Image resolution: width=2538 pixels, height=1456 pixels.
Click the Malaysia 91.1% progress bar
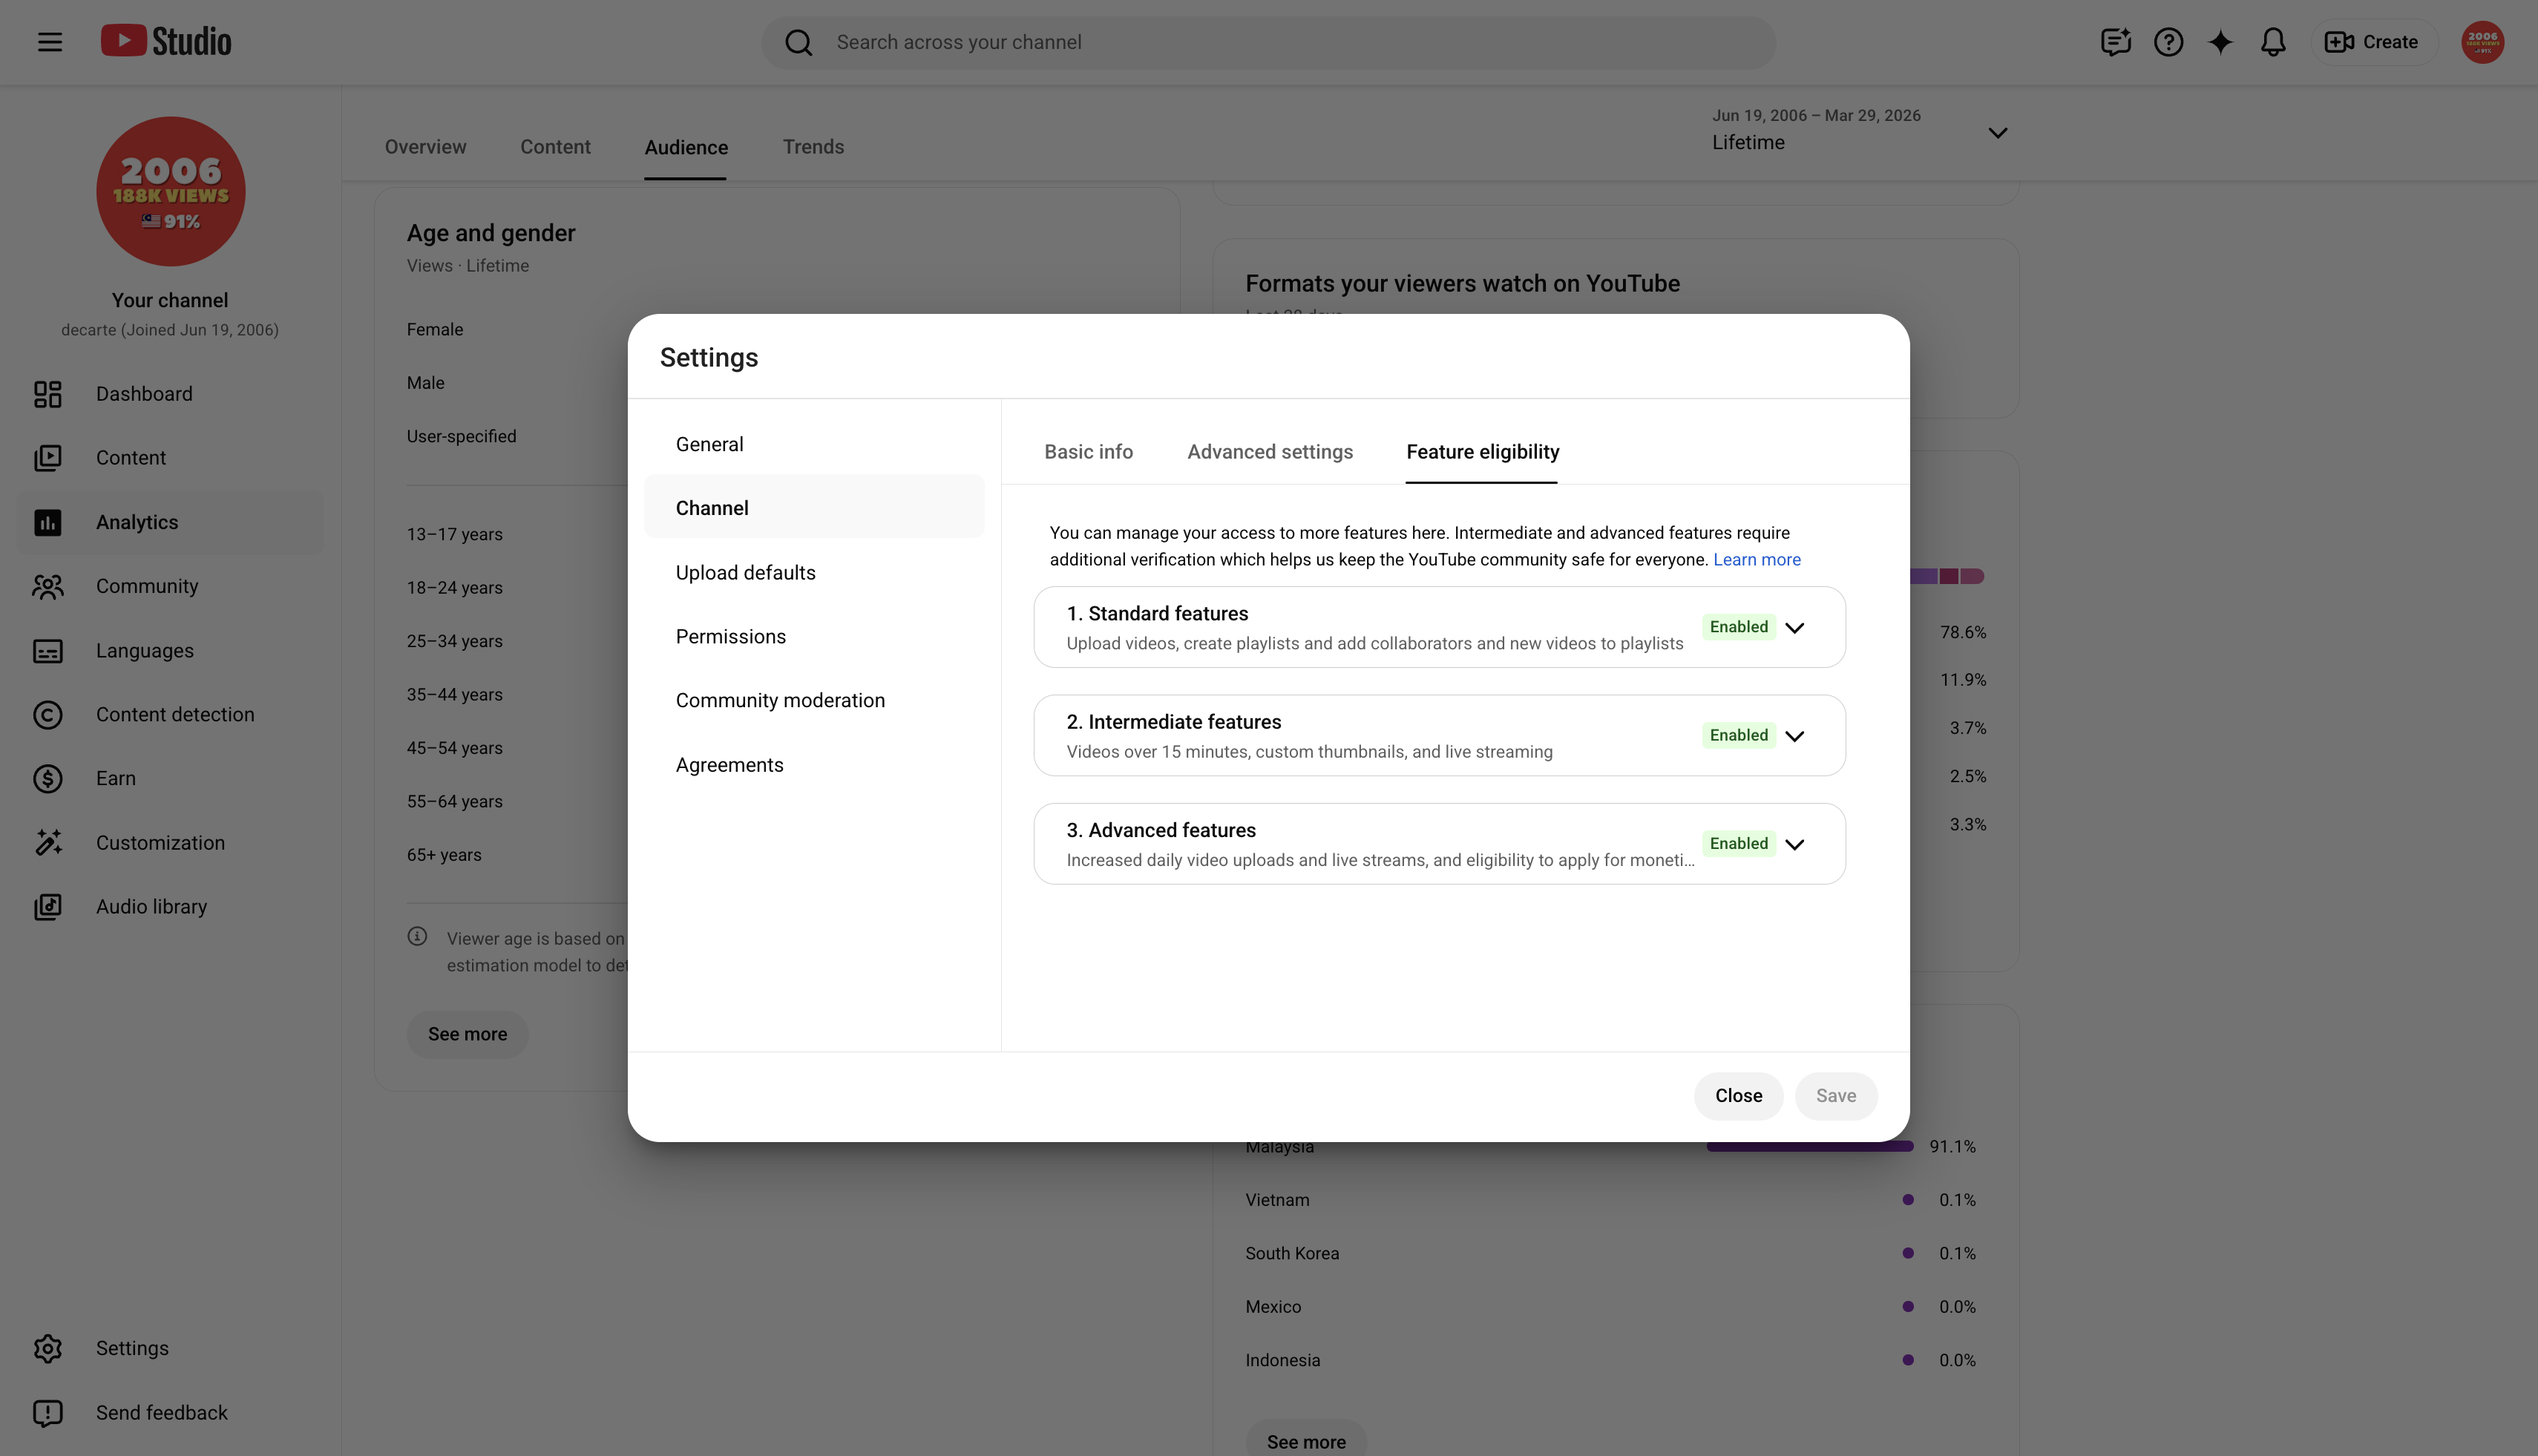1810,1146
